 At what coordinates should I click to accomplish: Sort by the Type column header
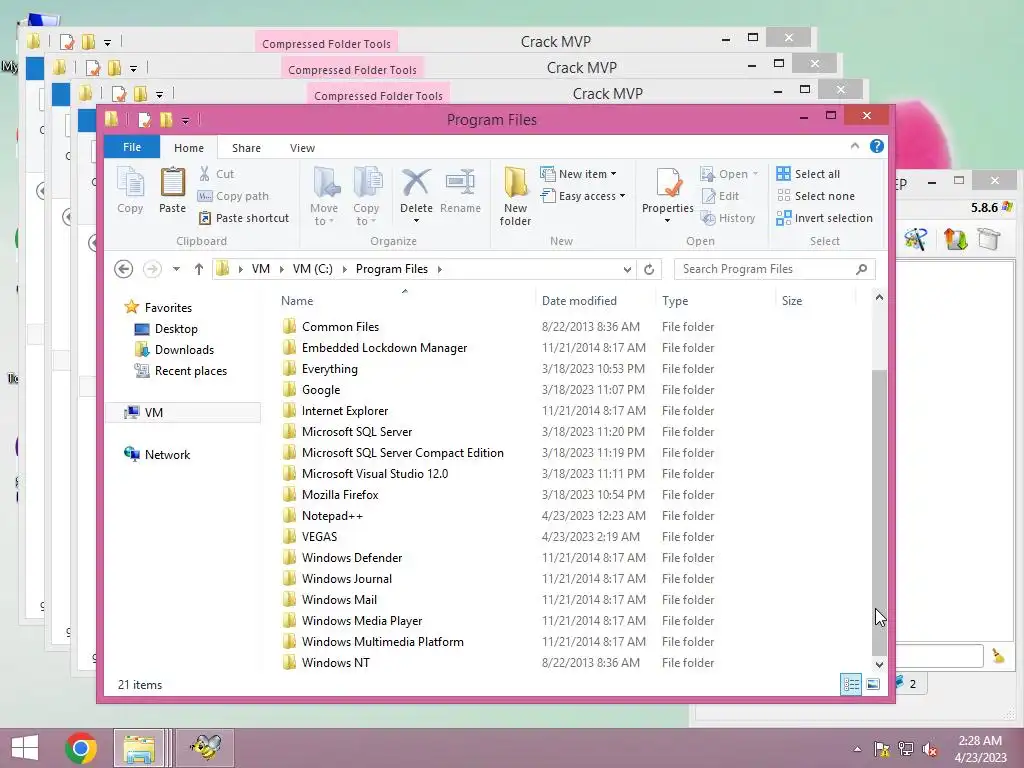715,300
